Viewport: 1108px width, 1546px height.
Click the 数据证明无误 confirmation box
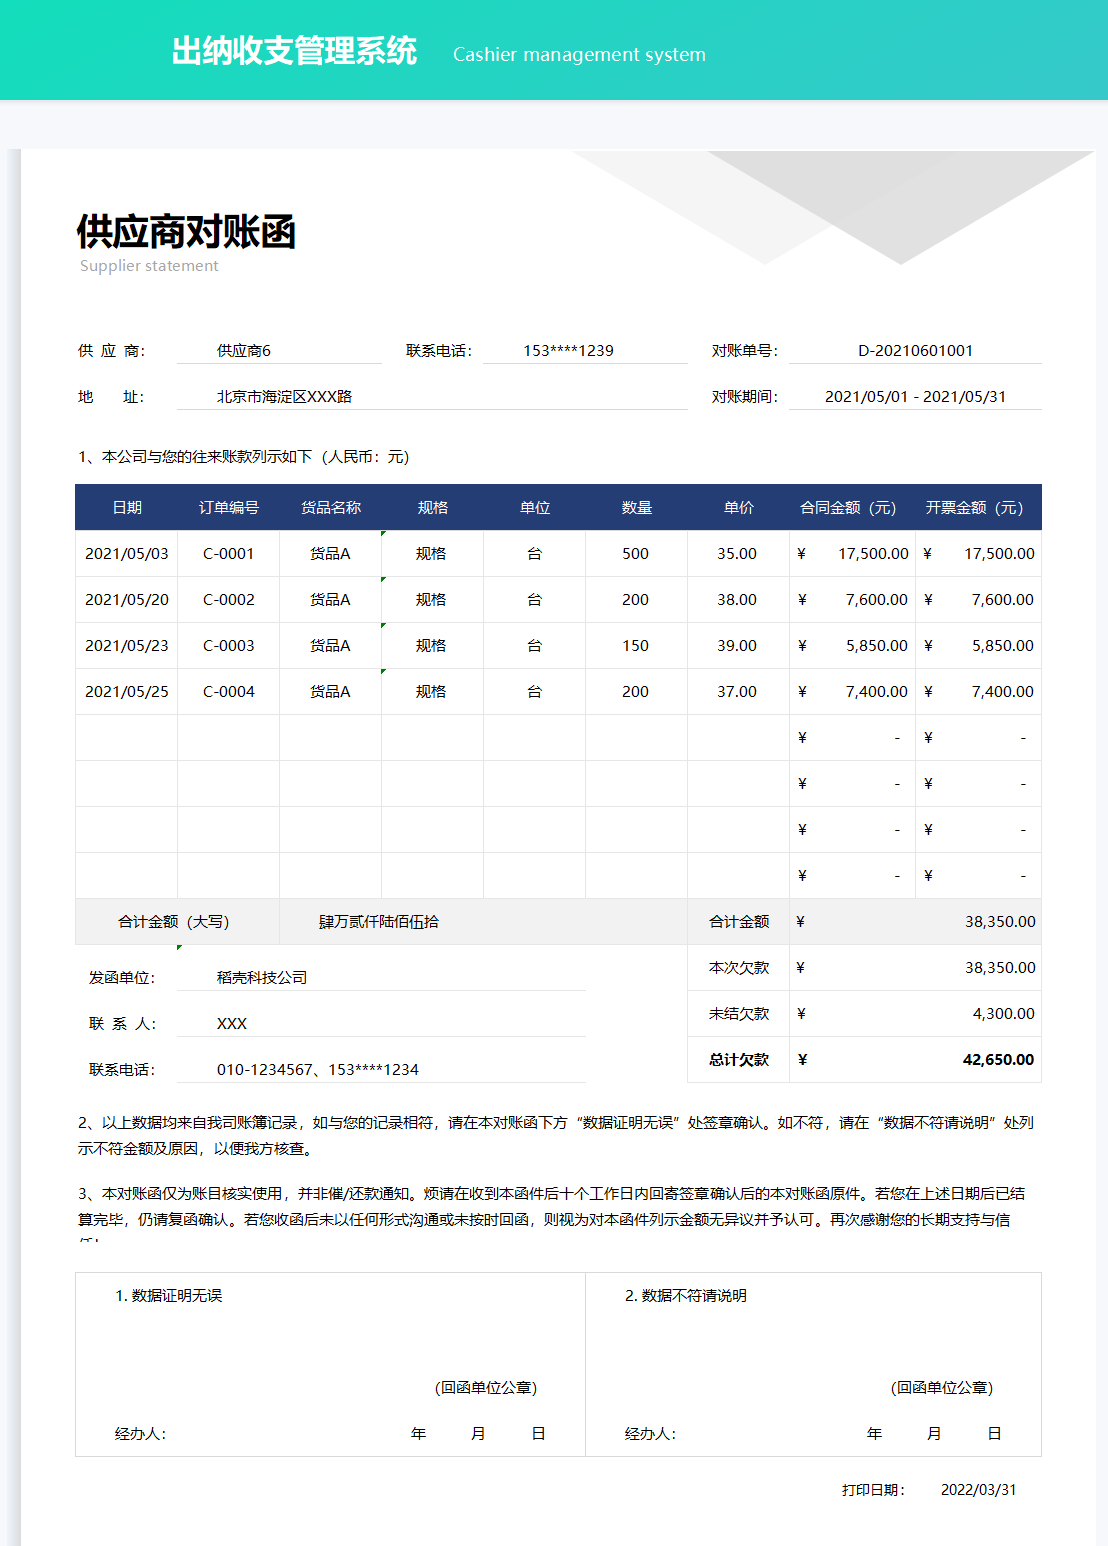(x=330, y=1360)
